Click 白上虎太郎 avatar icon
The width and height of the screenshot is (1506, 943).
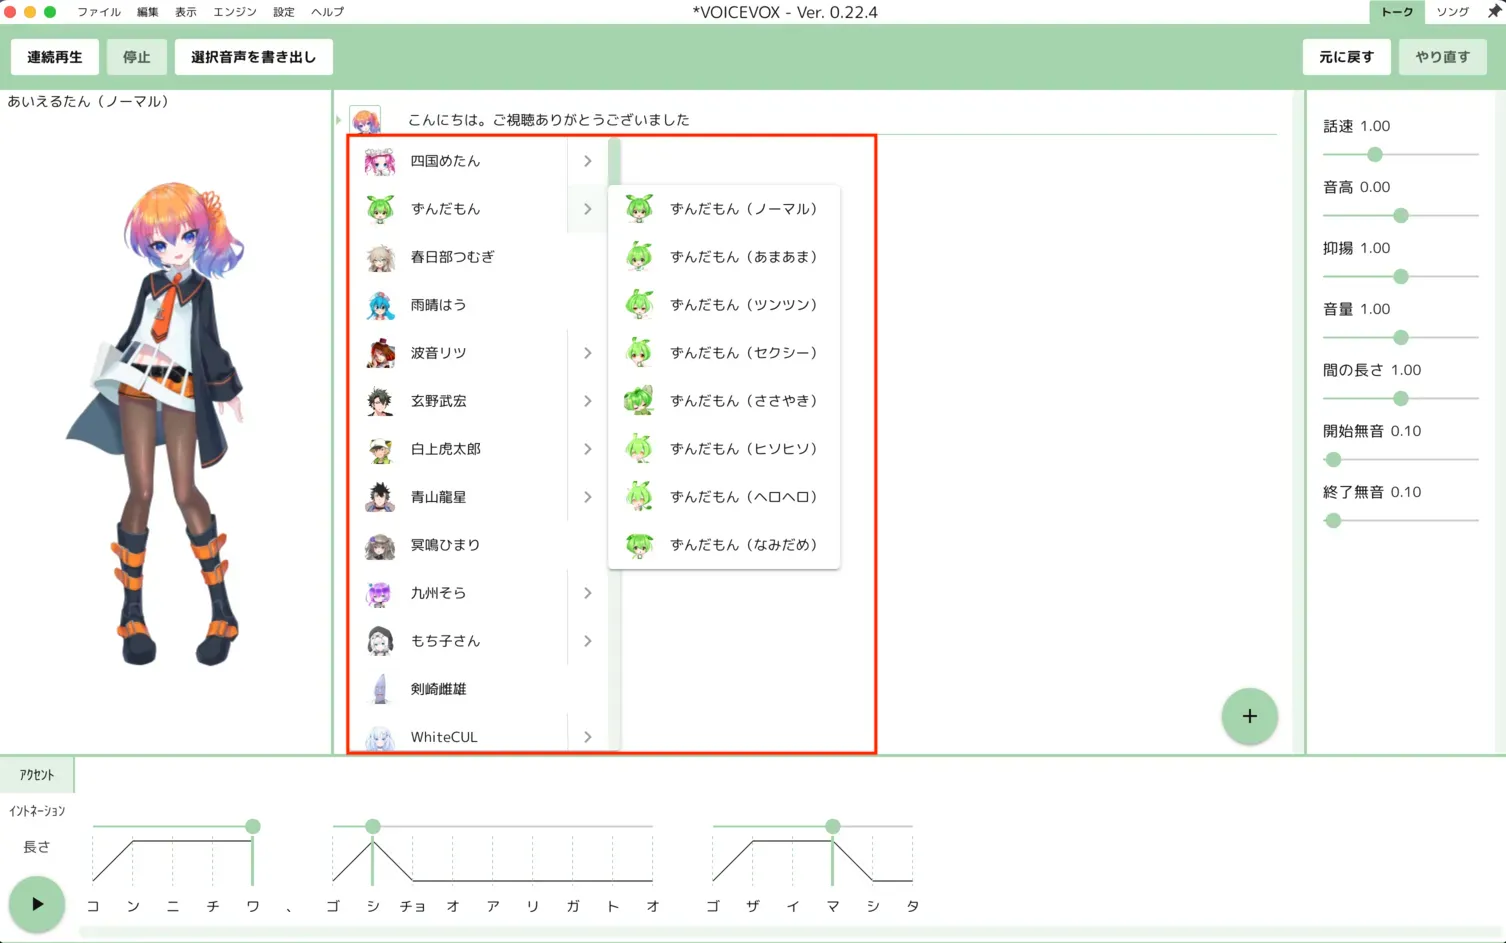pyautogui.click(x=380, y=449)
